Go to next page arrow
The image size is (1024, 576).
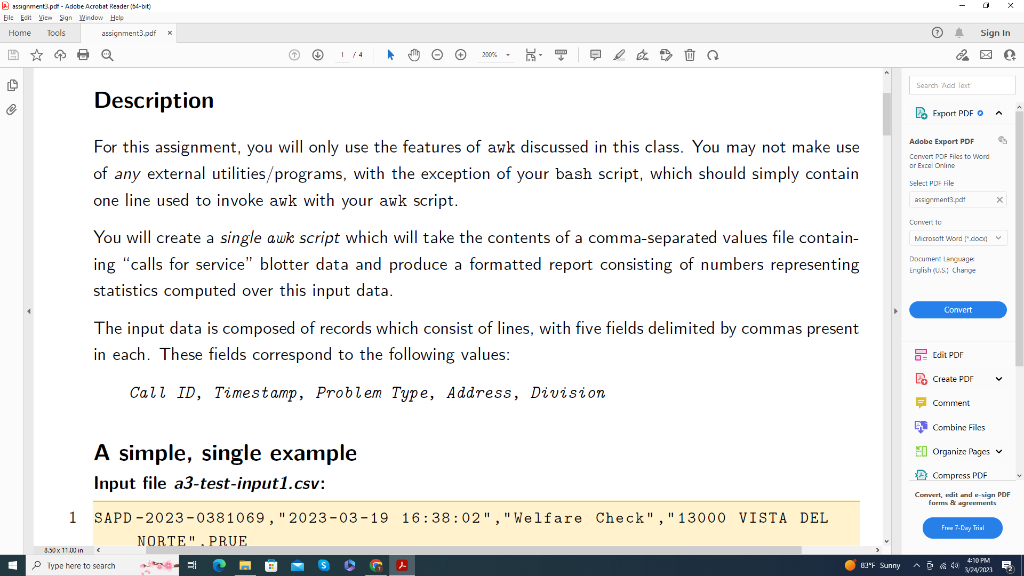pos(318,56)
